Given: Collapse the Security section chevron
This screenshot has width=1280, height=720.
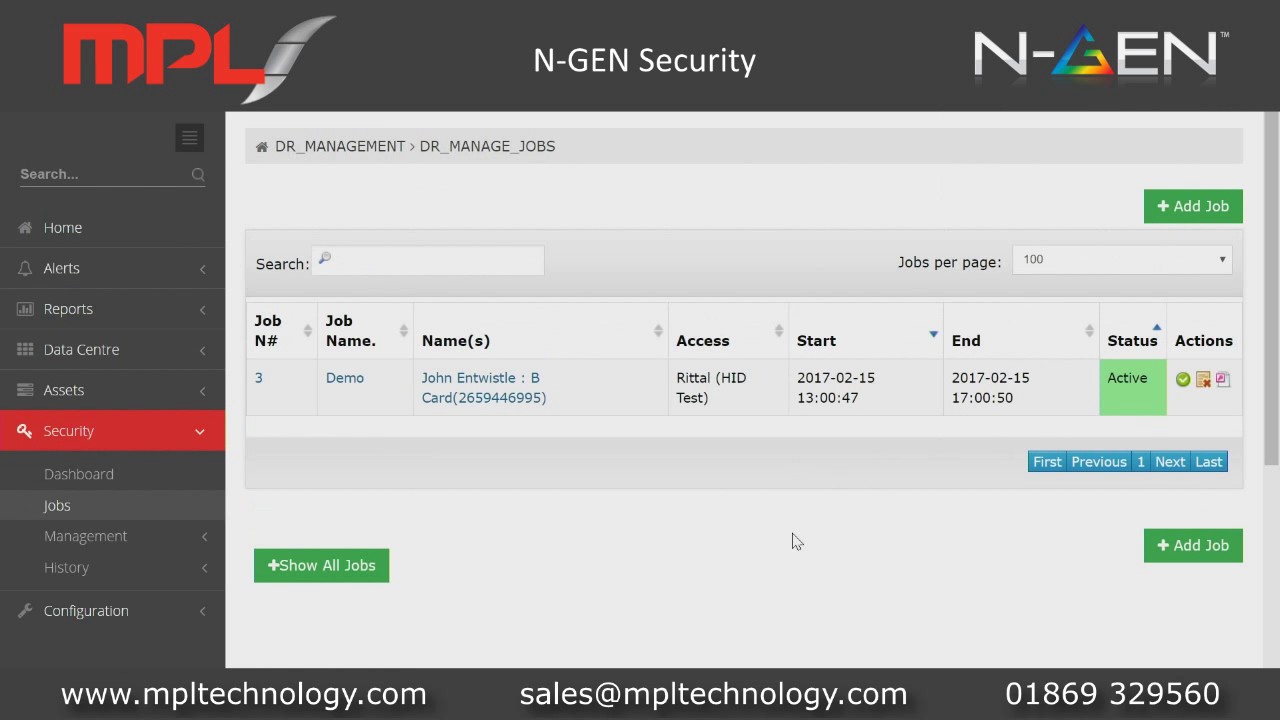Looking at the screenshot, I should pyautogui.click(x=199, y=430).
